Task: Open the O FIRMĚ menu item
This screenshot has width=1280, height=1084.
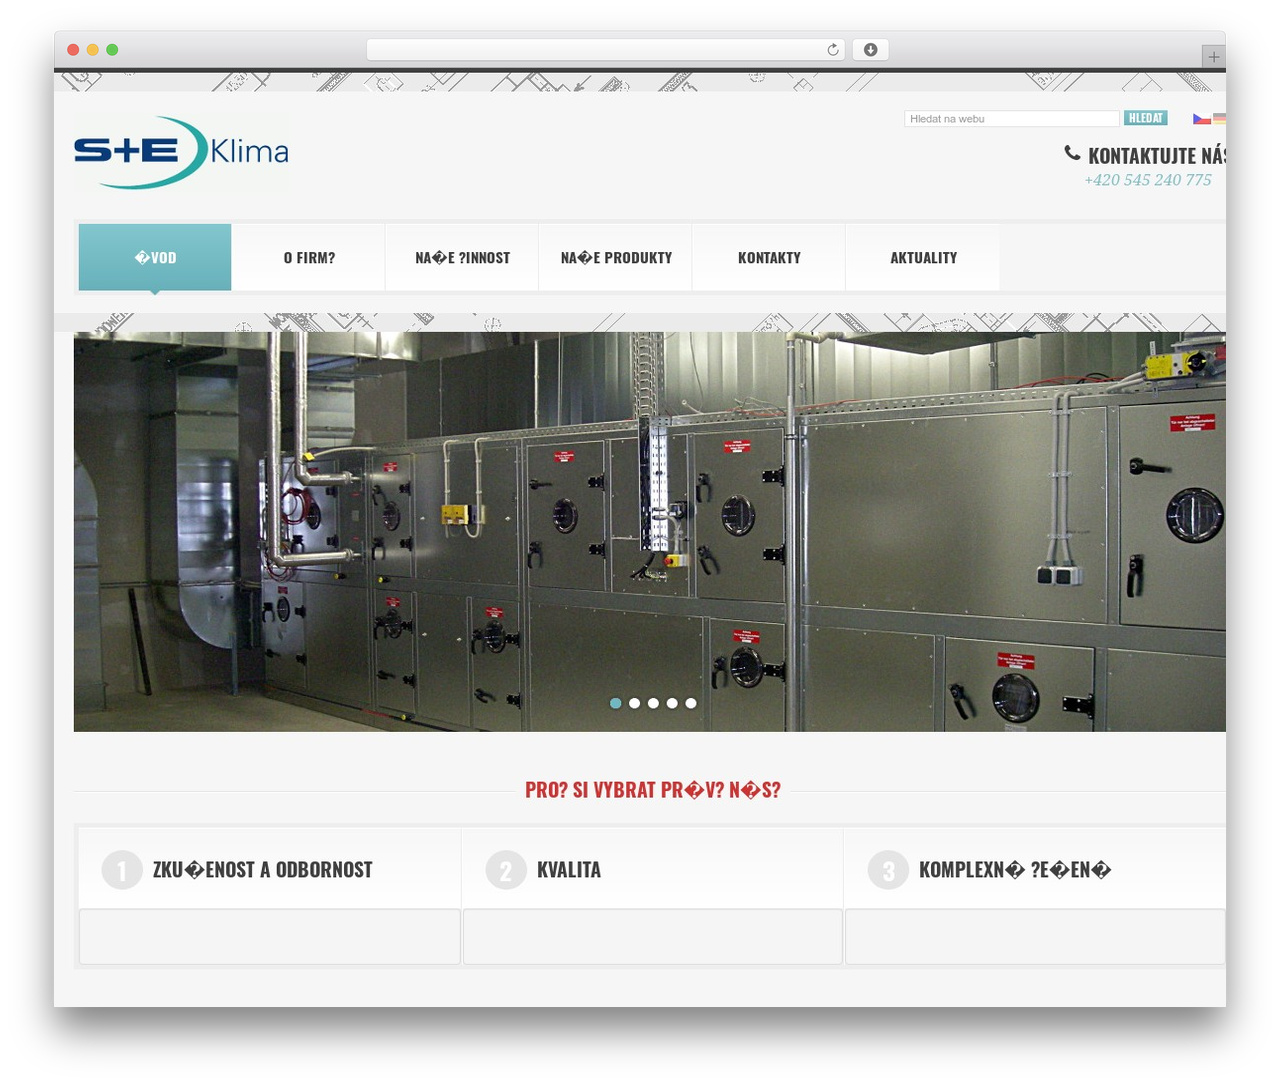Action: [x=309, y=257]
